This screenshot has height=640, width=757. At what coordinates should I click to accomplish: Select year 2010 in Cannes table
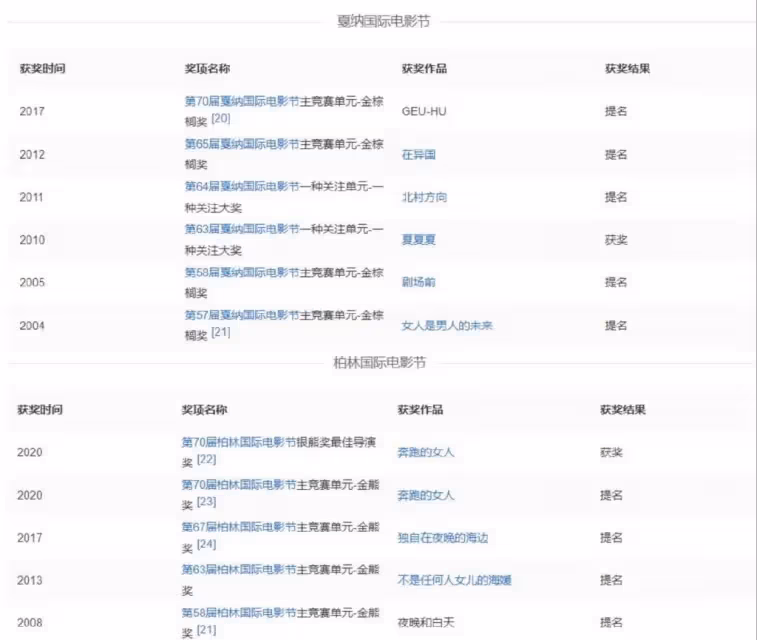pyautogui.click(x=32, y=239)
